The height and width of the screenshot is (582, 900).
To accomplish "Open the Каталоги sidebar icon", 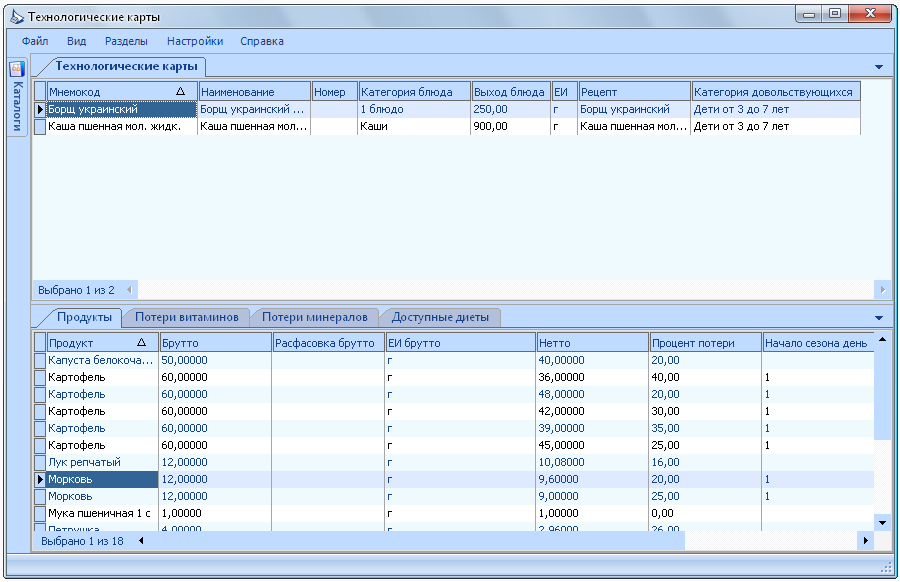I will [x=17, y=68].
